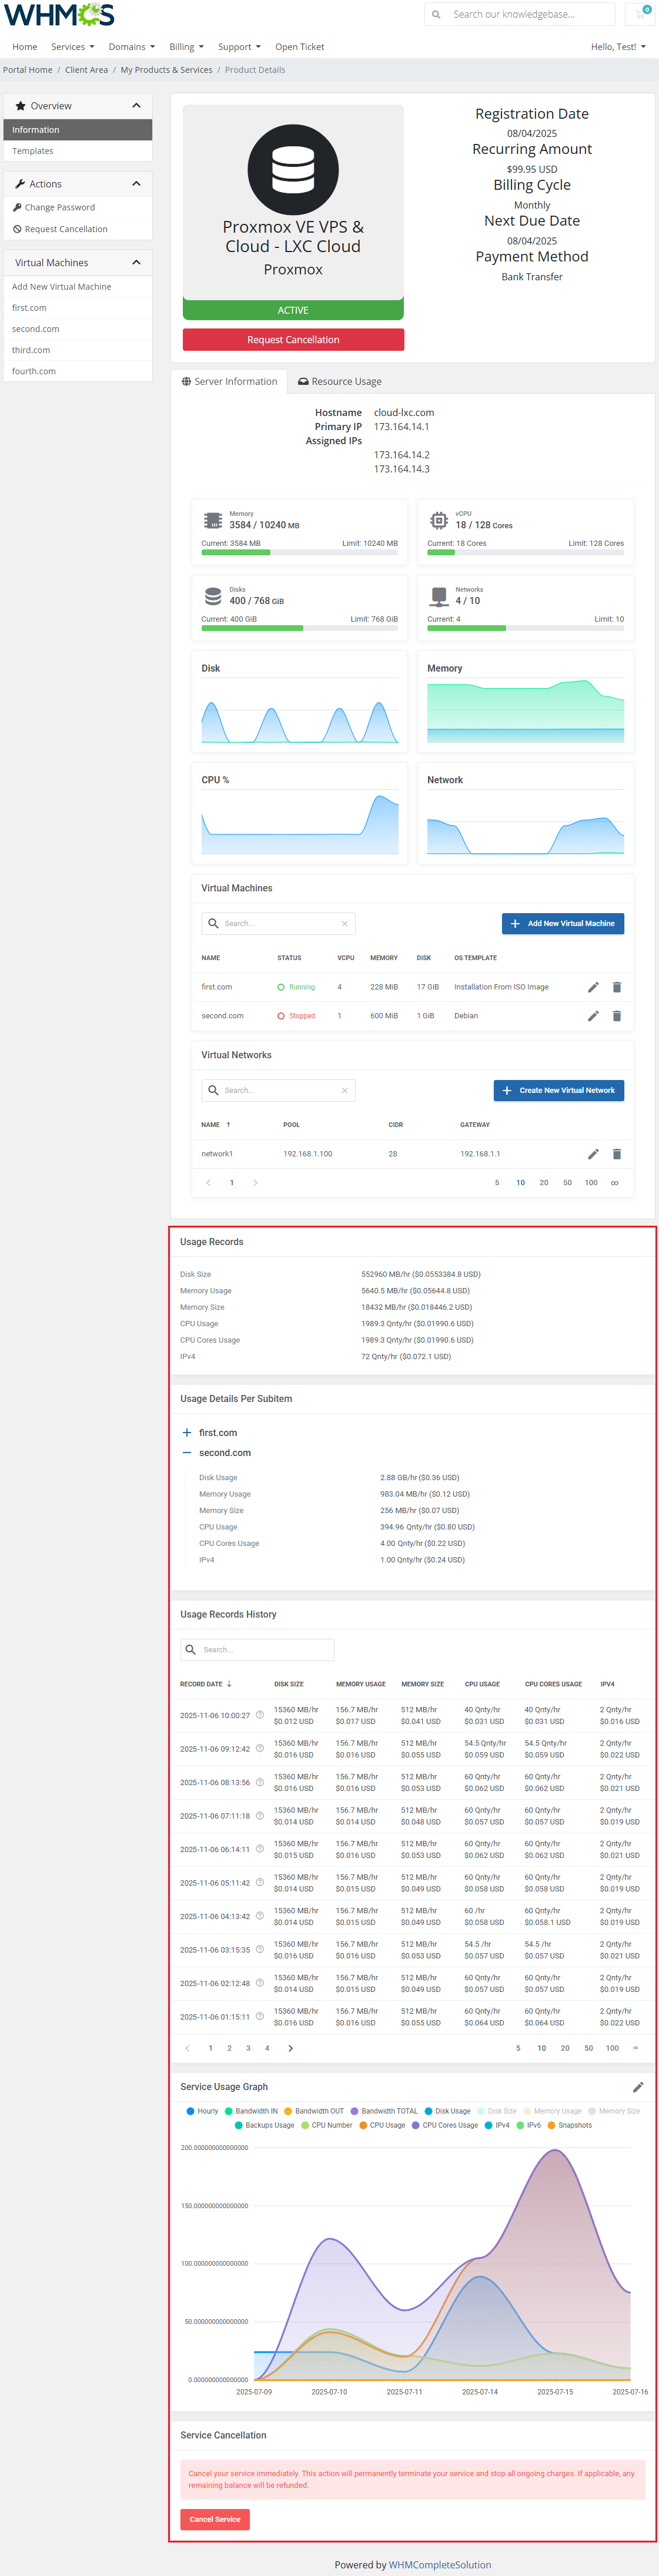Show info for 2025-11-06 10:00:27 record

pos(260,1715)
